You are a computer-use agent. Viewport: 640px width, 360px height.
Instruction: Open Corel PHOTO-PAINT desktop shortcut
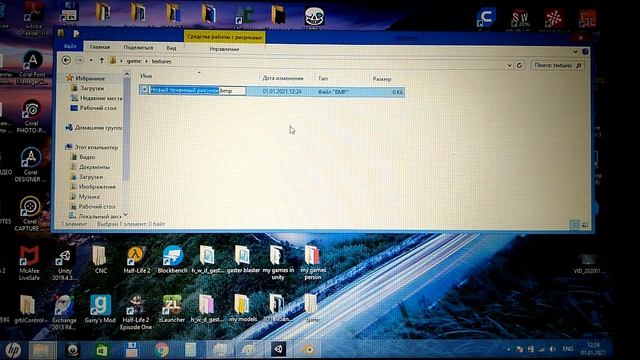31,116
